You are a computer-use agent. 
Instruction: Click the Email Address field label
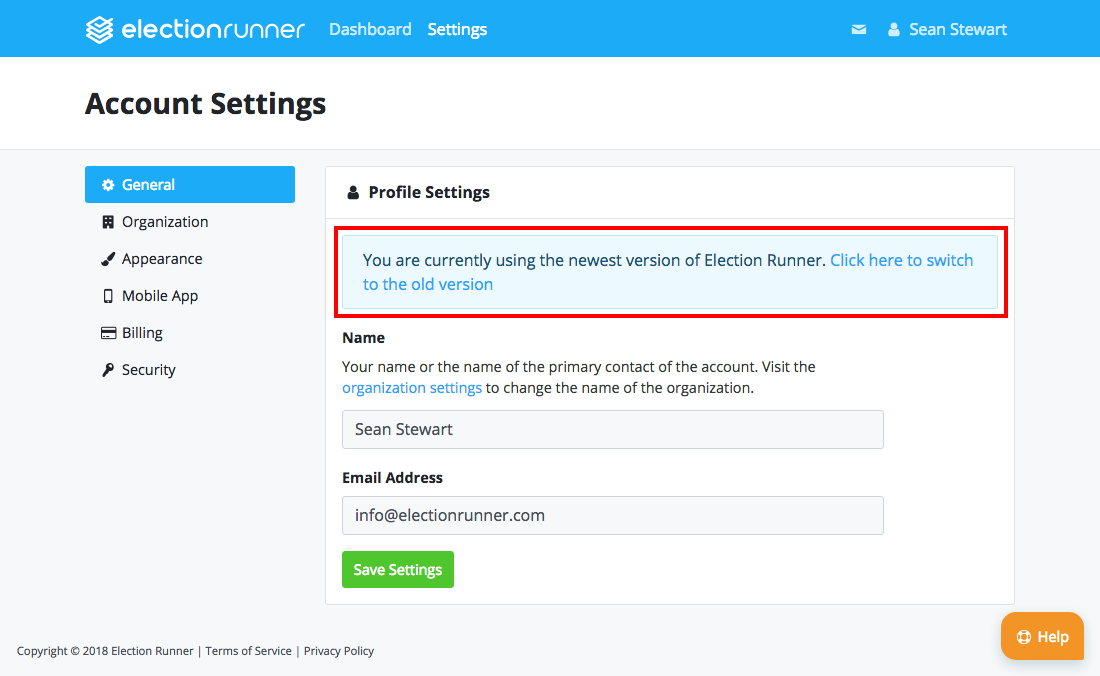coord(392,478)
